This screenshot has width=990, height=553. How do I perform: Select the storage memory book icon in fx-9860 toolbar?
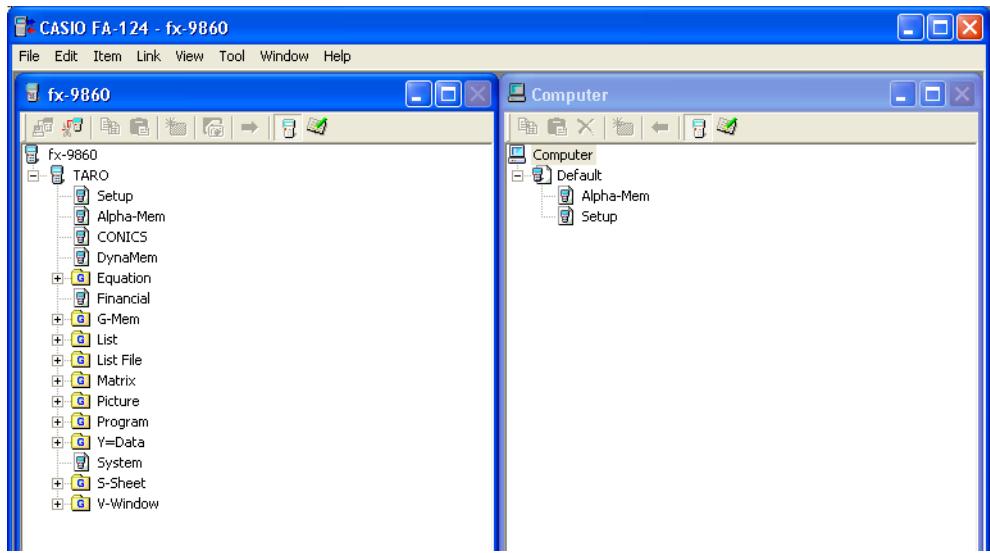coord(317,127)
